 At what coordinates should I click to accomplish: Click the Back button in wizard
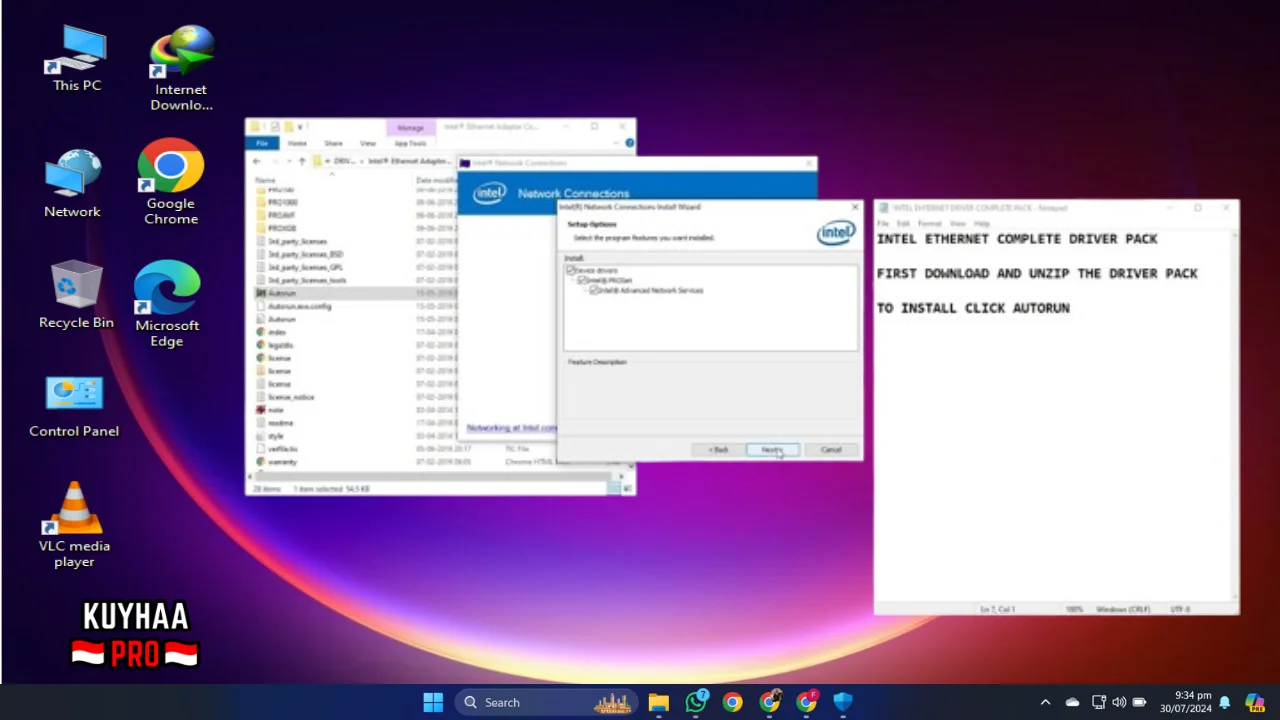tap(718, 450)
